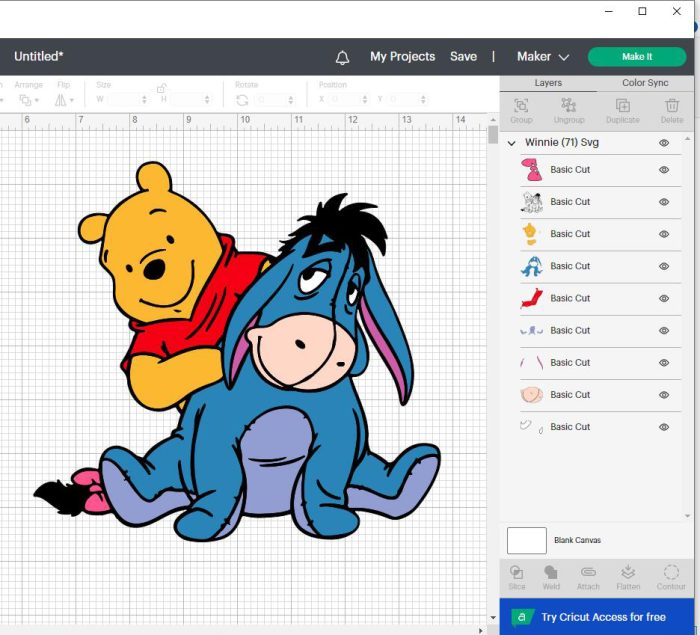
Task: Switch to the Color Sync tab
Action: click(645, 83)
